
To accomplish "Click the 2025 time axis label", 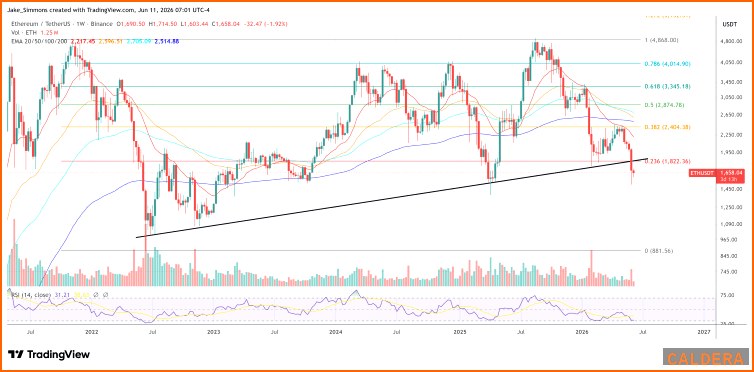I will point(460,332).
